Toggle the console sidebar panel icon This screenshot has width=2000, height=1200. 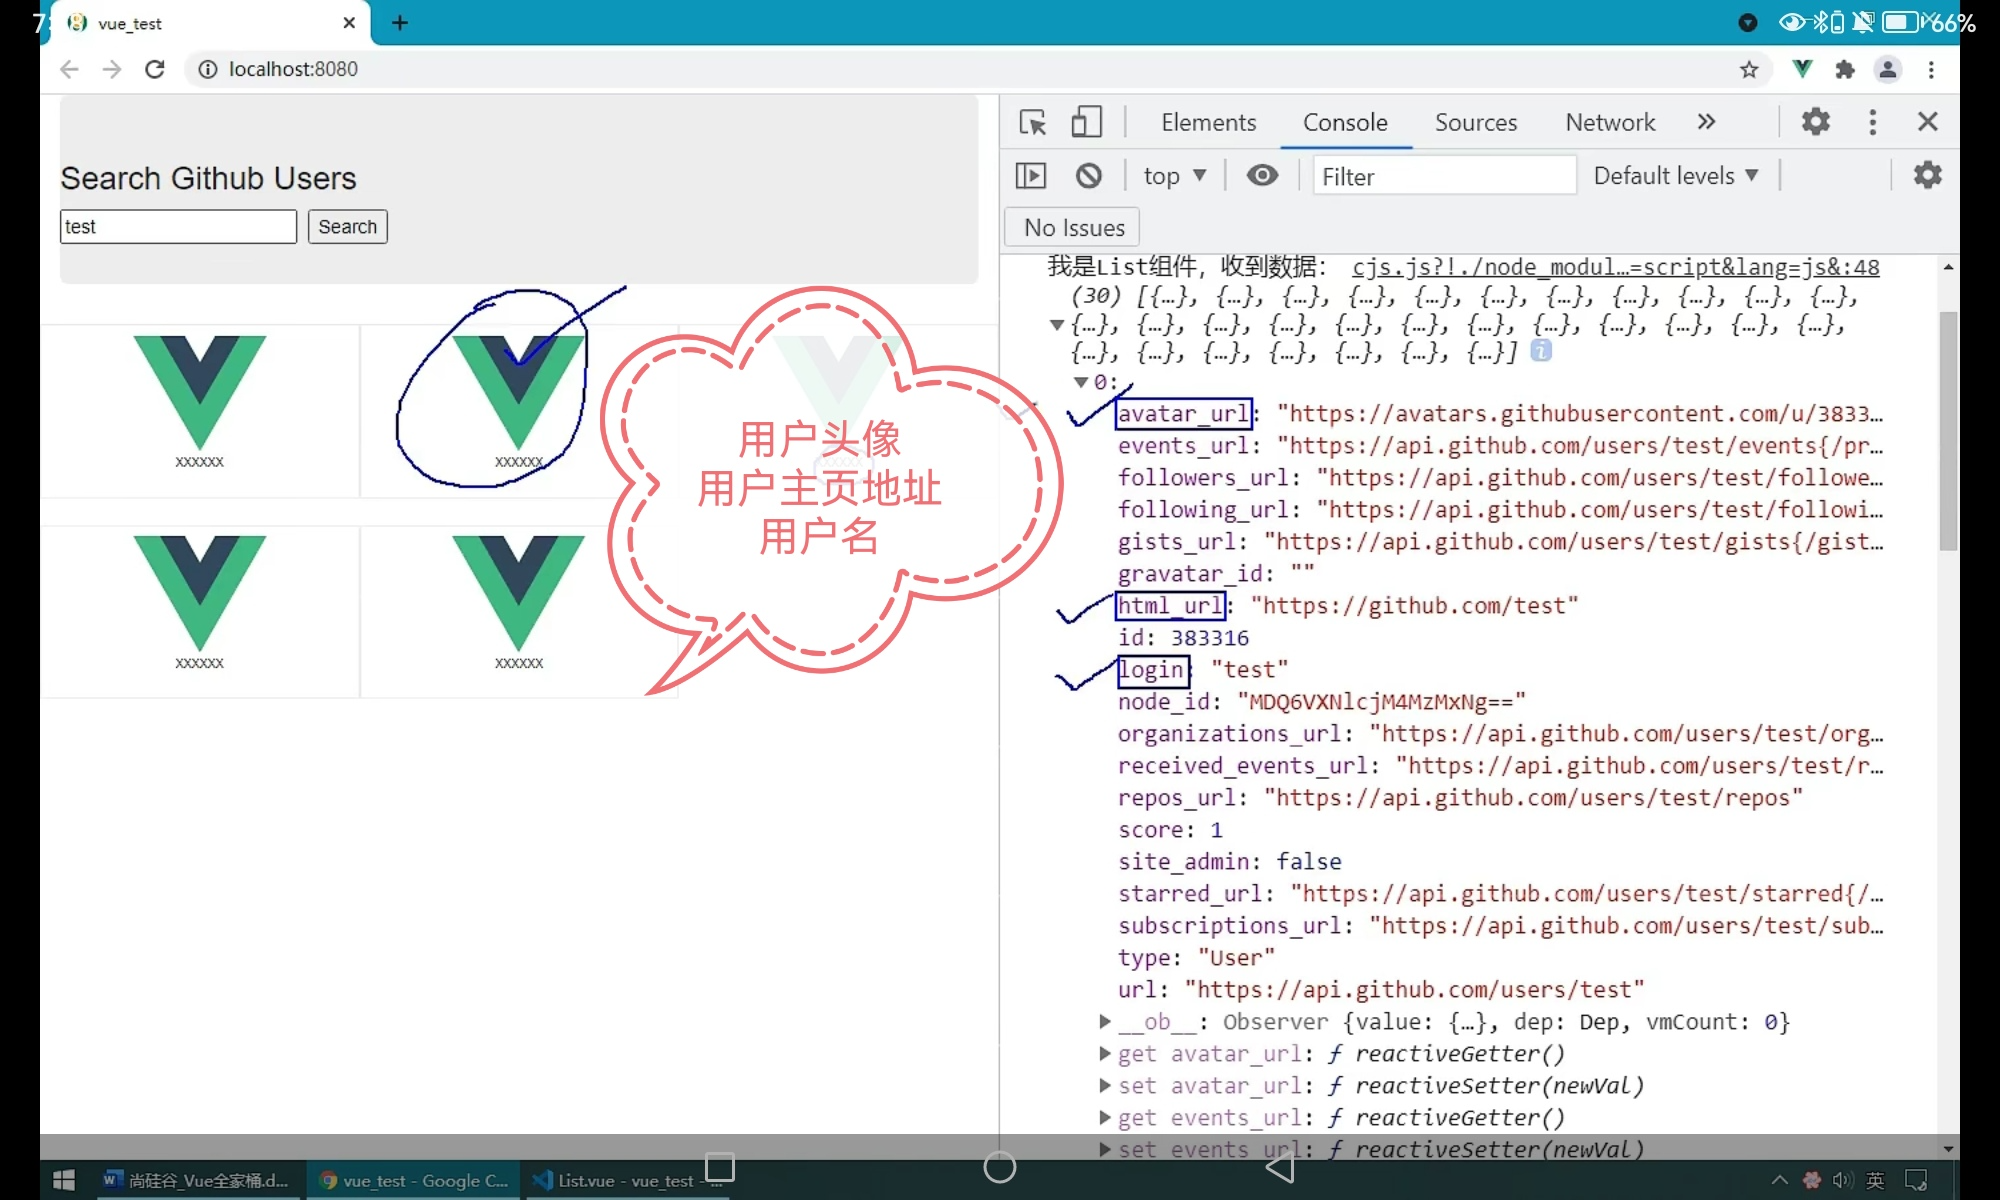point(1030,176)
